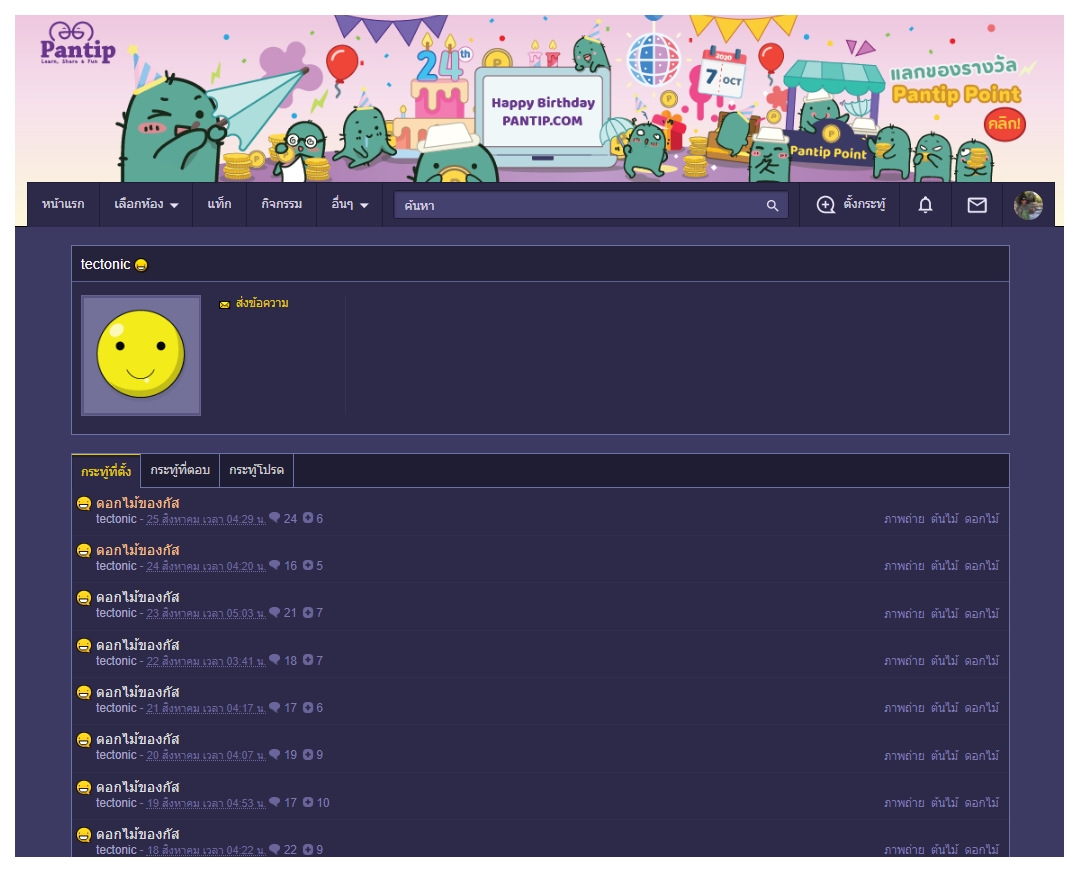1079x872 pixels.
Task: Click comment bubble icon showing 19
Action: (x=275, y=754)
